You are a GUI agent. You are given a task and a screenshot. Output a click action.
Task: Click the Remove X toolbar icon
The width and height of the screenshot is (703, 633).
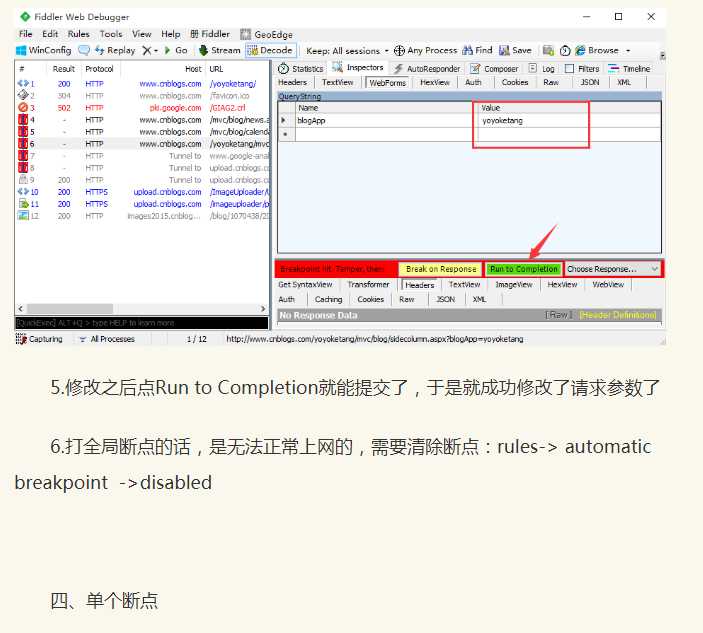(x=147, y=50)
